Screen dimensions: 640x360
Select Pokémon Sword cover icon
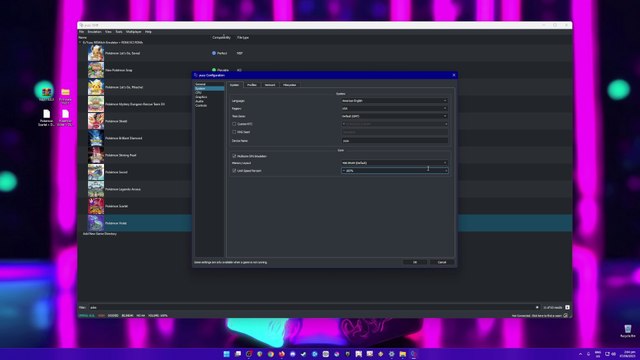96,172
